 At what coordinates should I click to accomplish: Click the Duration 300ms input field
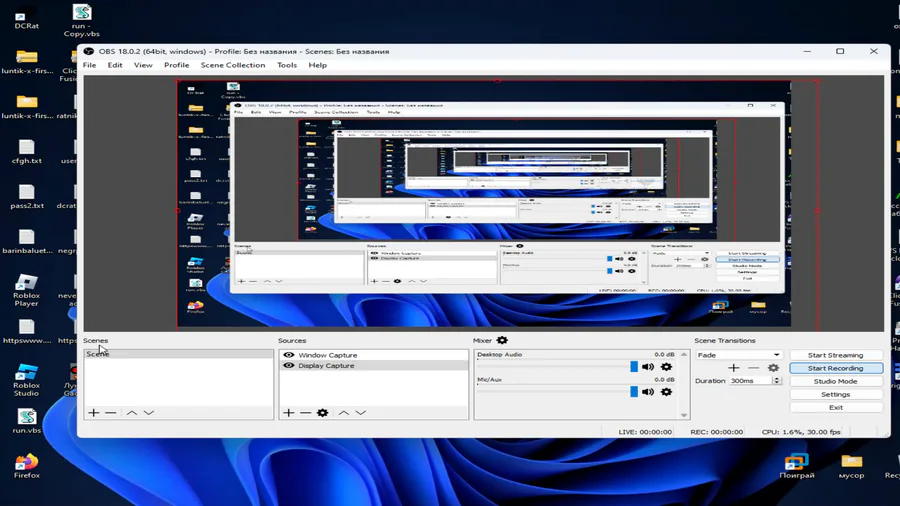coord(751,380)
